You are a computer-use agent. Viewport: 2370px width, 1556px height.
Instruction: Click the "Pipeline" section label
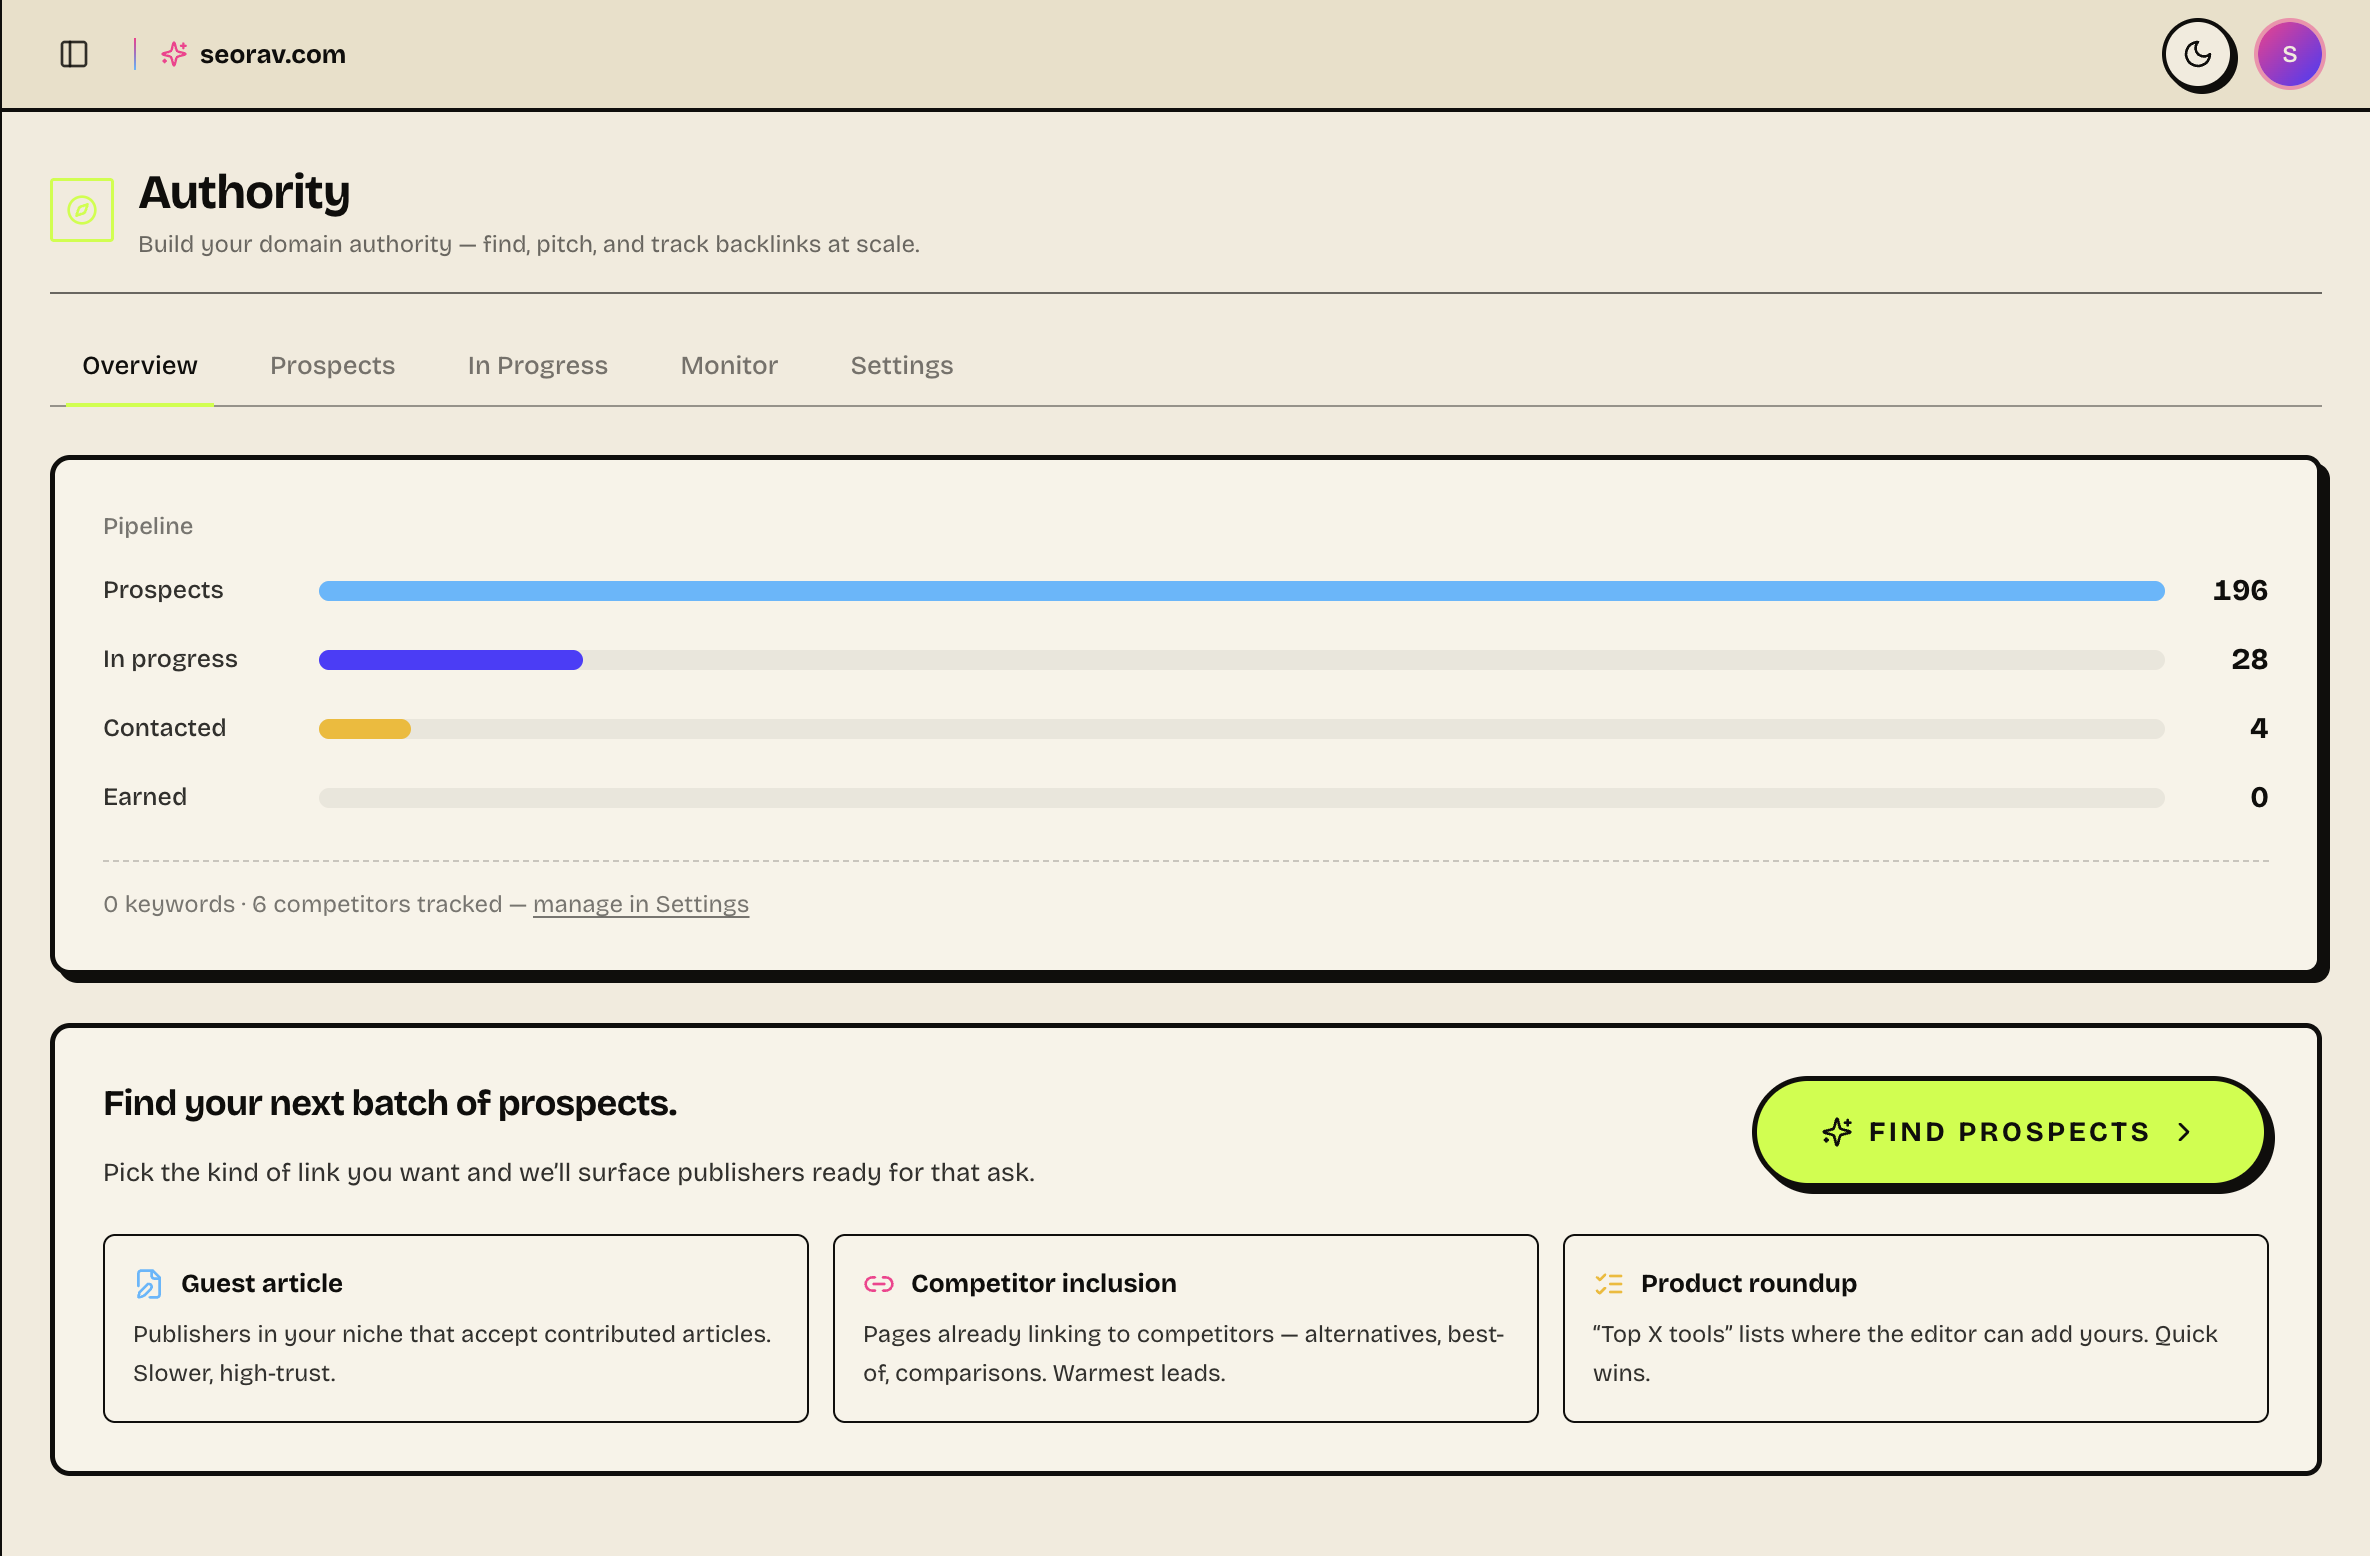[x=148, y=526]
